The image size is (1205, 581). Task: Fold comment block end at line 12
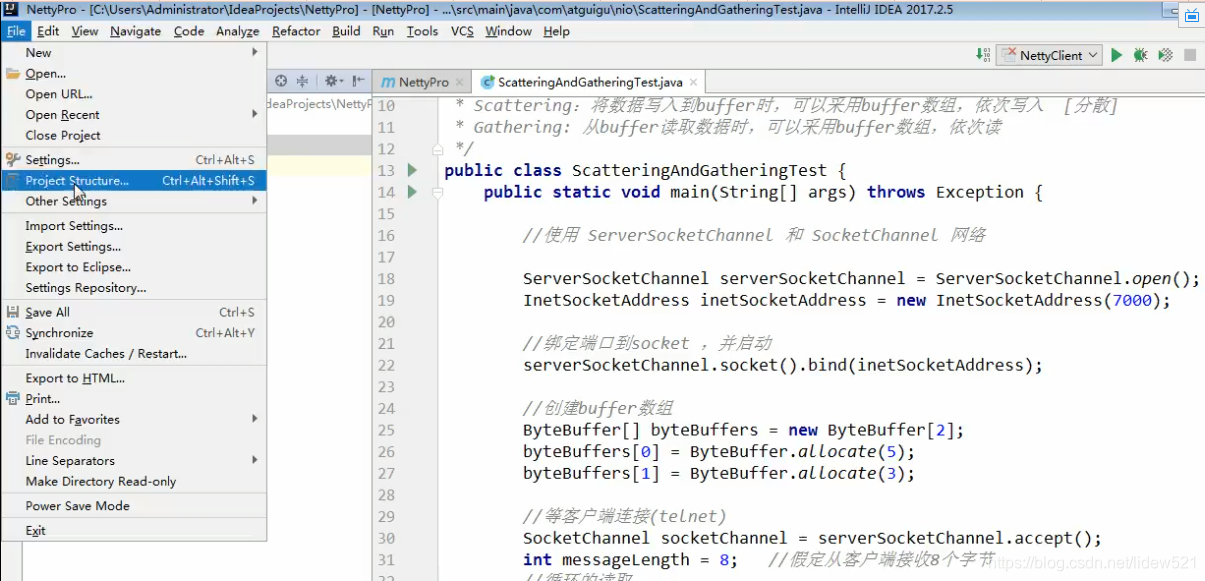pyautogui.click(x=437, y=149)
